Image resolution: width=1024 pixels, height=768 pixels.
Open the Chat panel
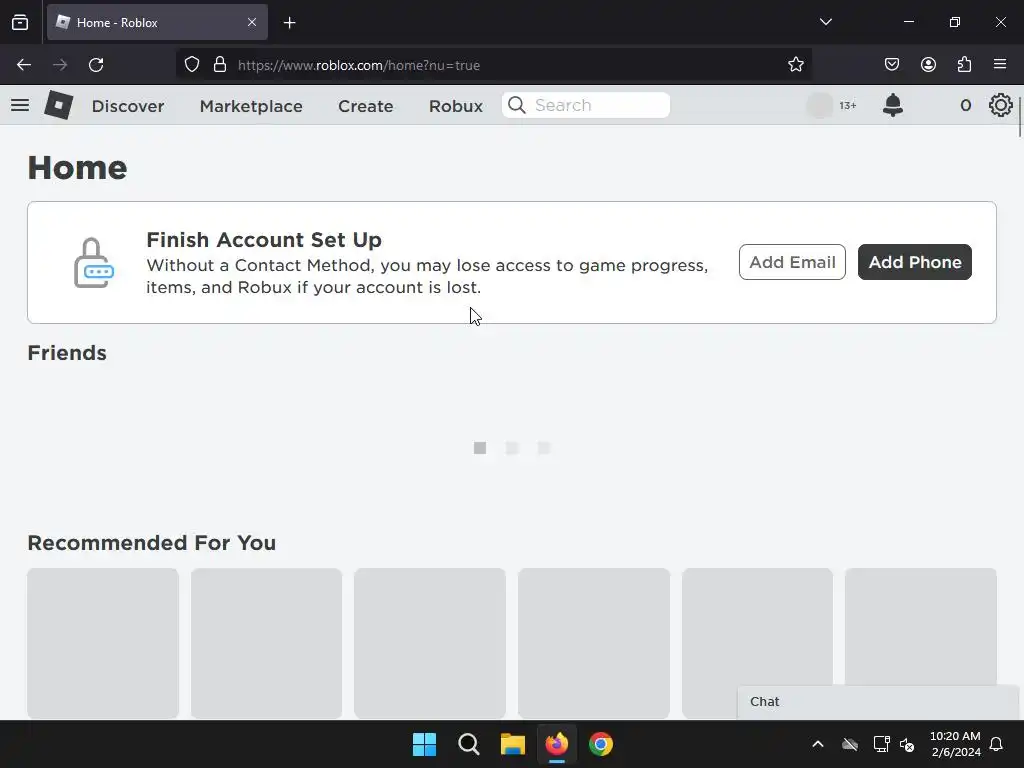click(878, 702)
